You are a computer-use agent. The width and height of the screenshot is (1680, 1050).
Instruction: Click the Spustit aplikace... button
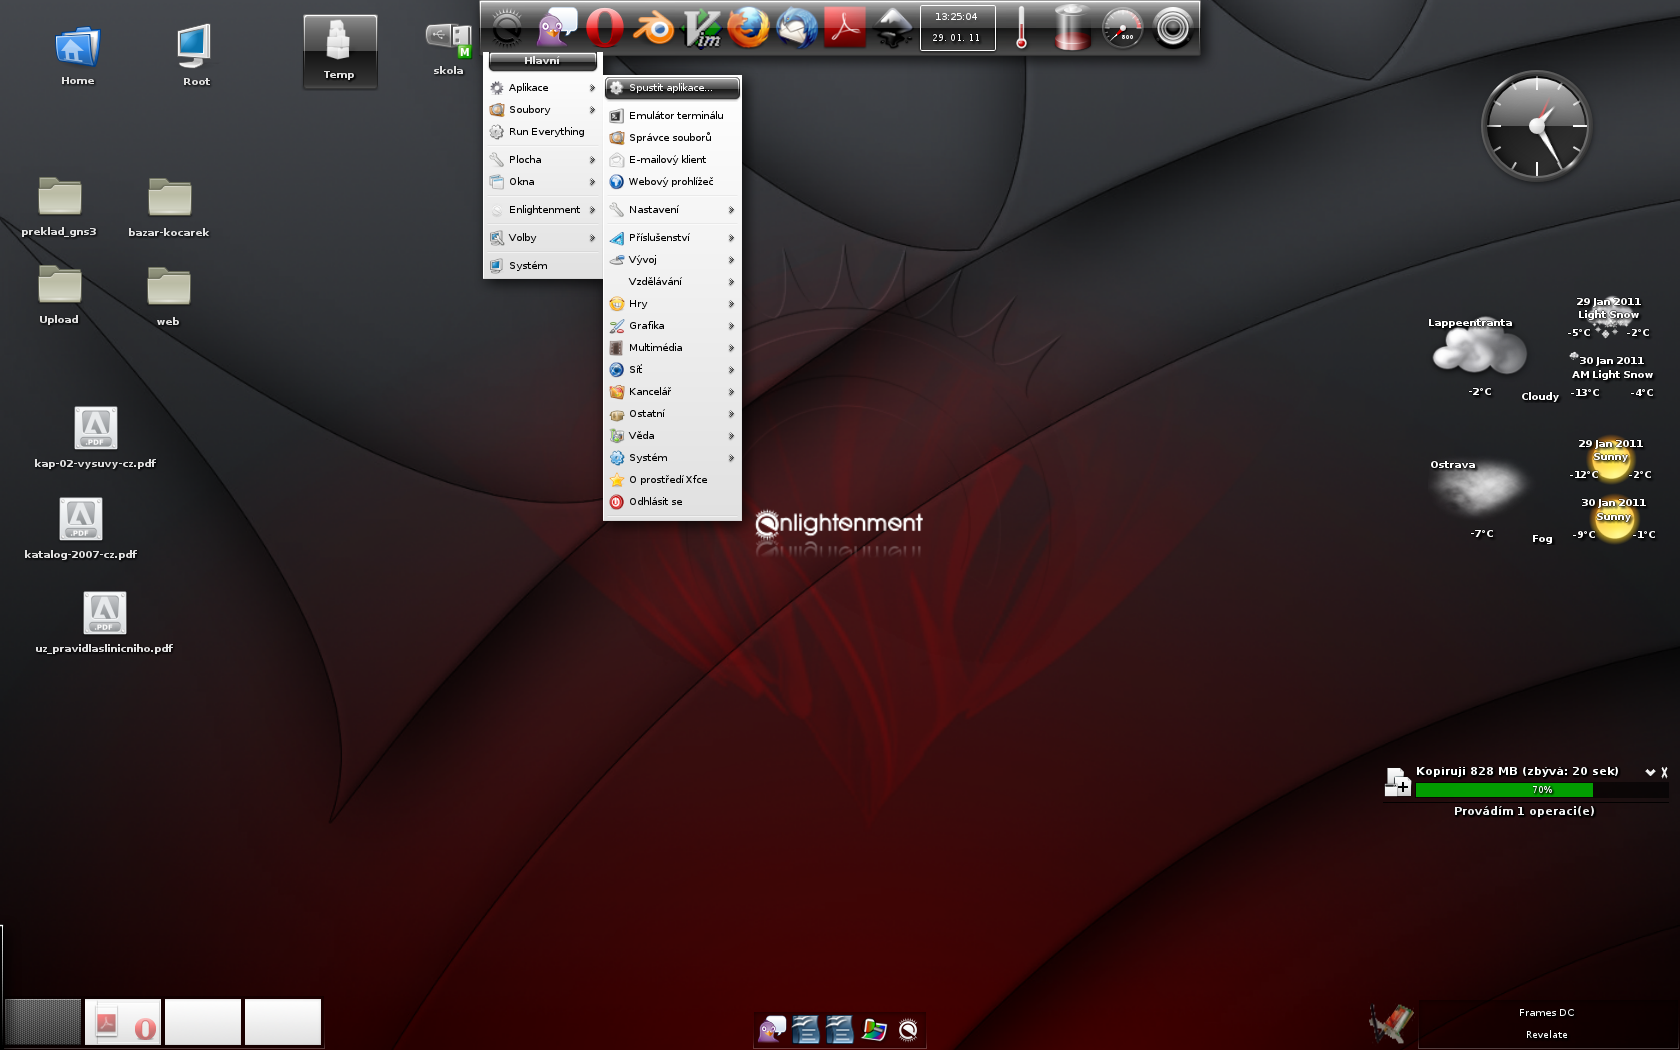point(672,88)
